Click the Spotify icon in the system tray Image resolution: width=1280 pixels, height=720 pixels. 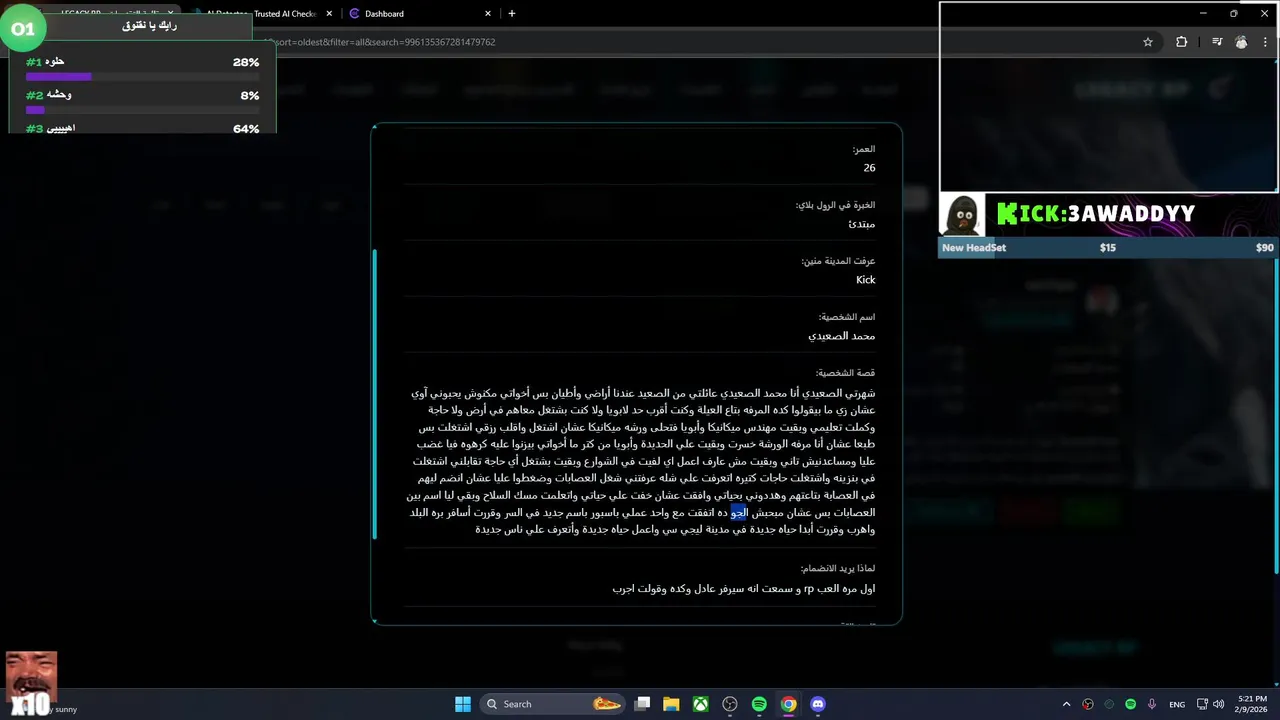1131,704
